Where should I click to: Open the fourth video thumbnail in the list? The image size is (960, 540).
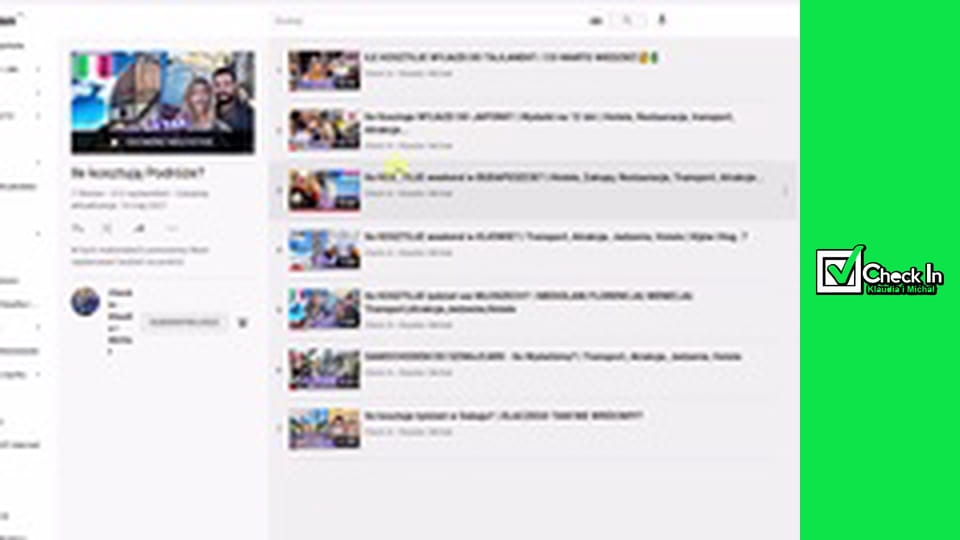point(323,250)
